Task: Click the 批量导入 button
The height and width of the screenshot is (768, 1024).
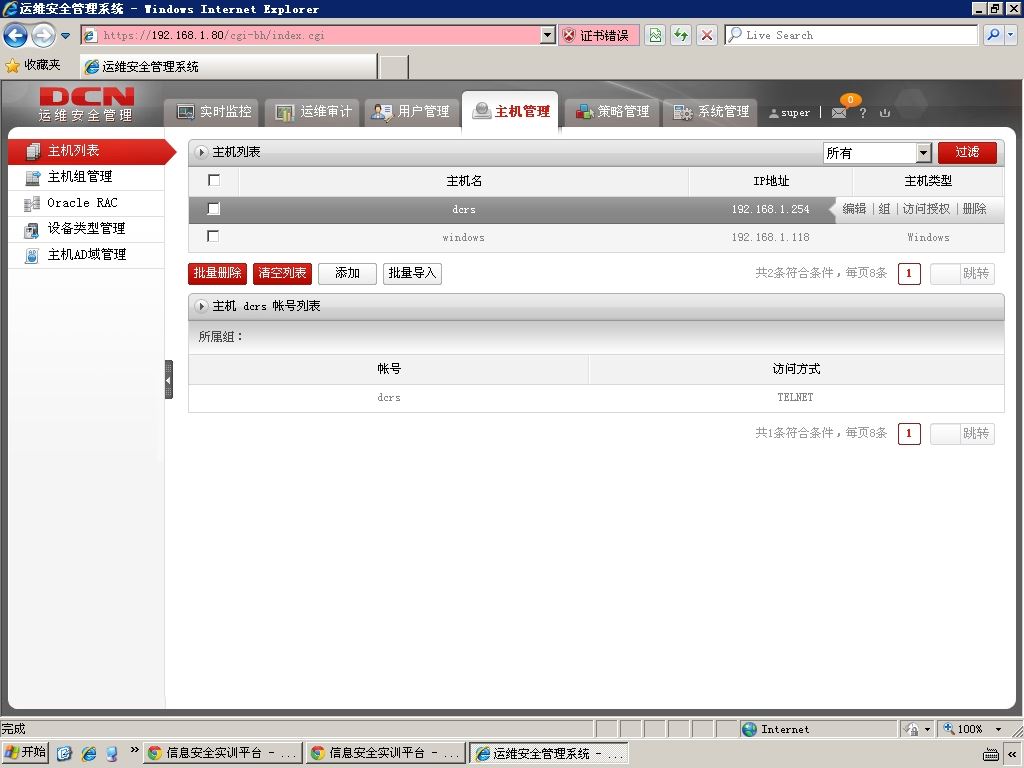Action: pos(412,274)
